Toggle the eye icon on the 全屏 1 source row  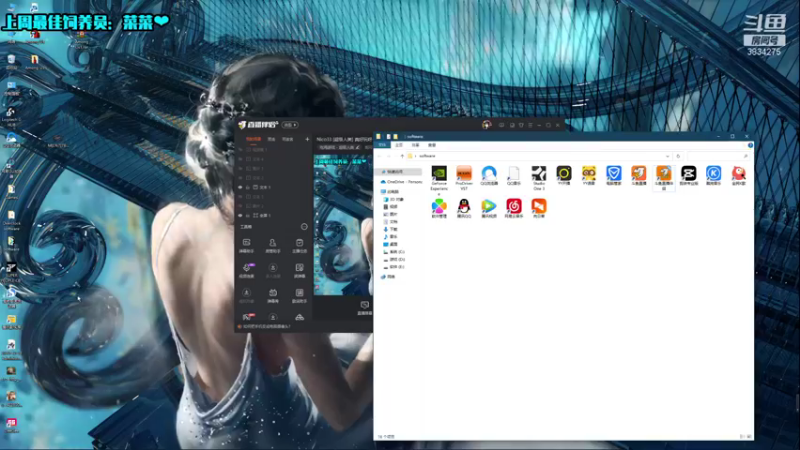point(240,215)
